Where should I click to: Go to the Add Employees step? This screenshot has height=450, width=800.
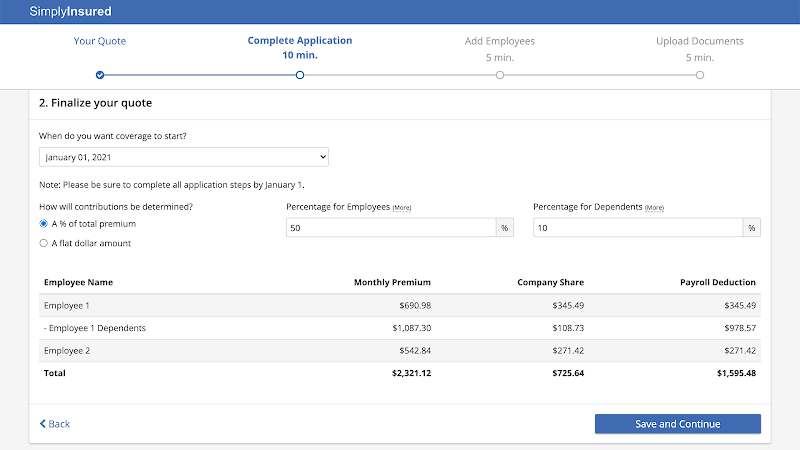pyautogui.click(x=500, y=41)
